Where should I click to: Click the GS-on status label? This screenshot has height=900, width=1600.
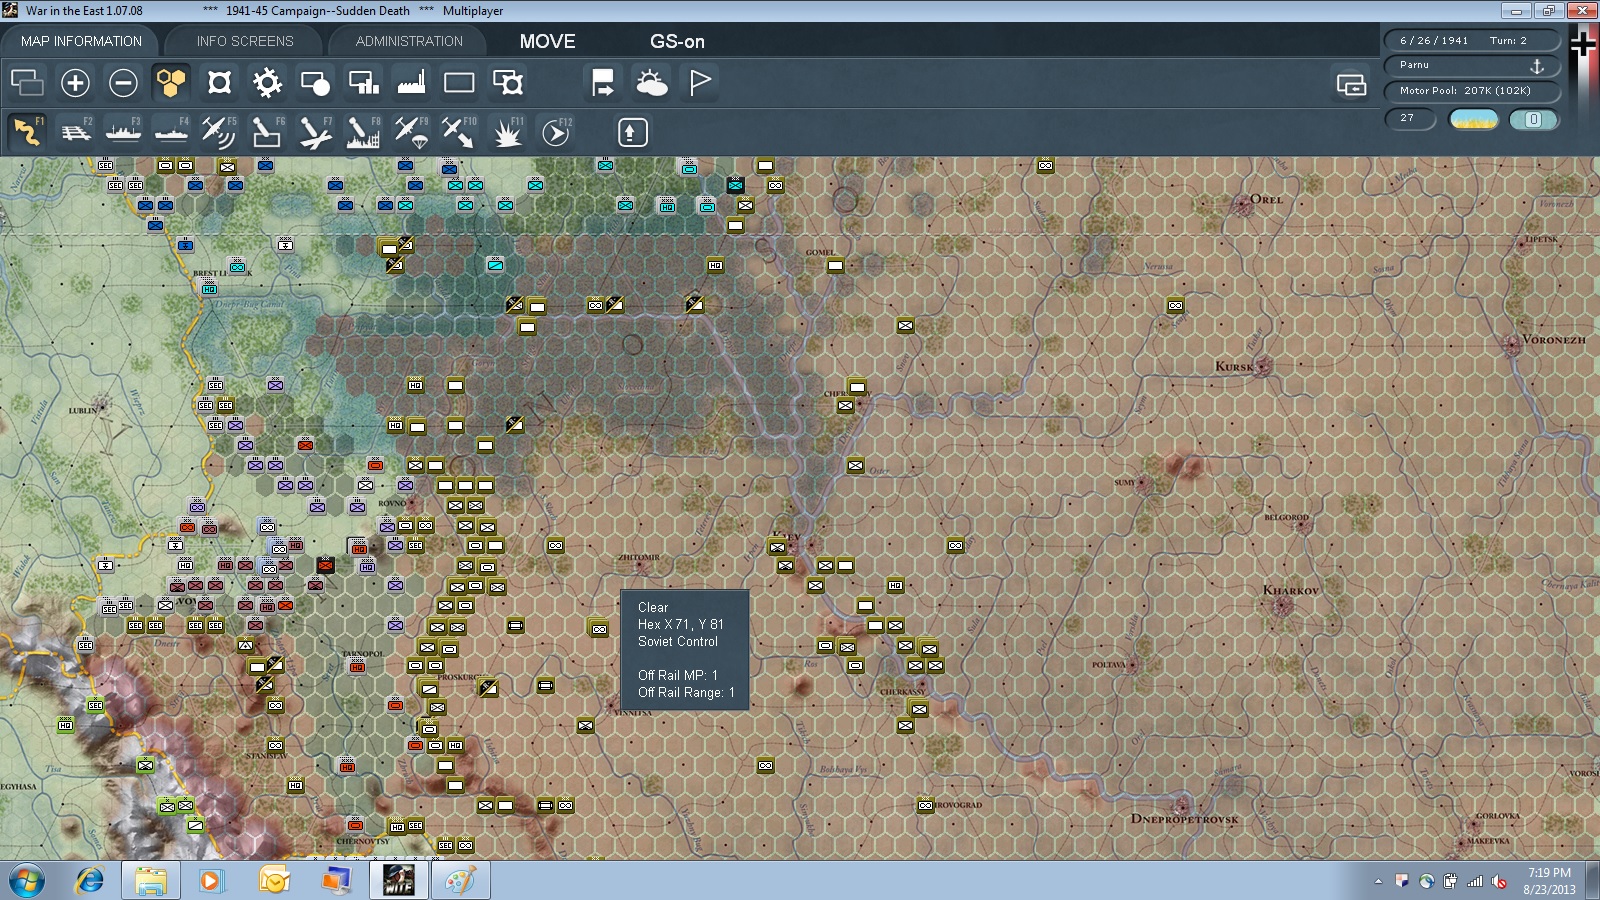click(677, 41)
